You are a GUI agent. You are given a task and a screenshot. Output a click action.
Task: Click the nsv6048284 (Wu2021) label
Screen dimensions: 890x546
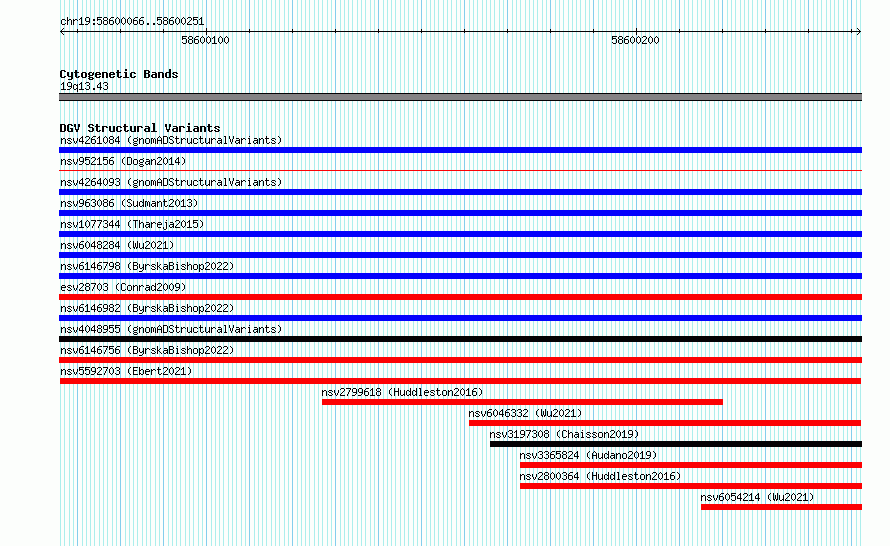click(x=117, y=245)
